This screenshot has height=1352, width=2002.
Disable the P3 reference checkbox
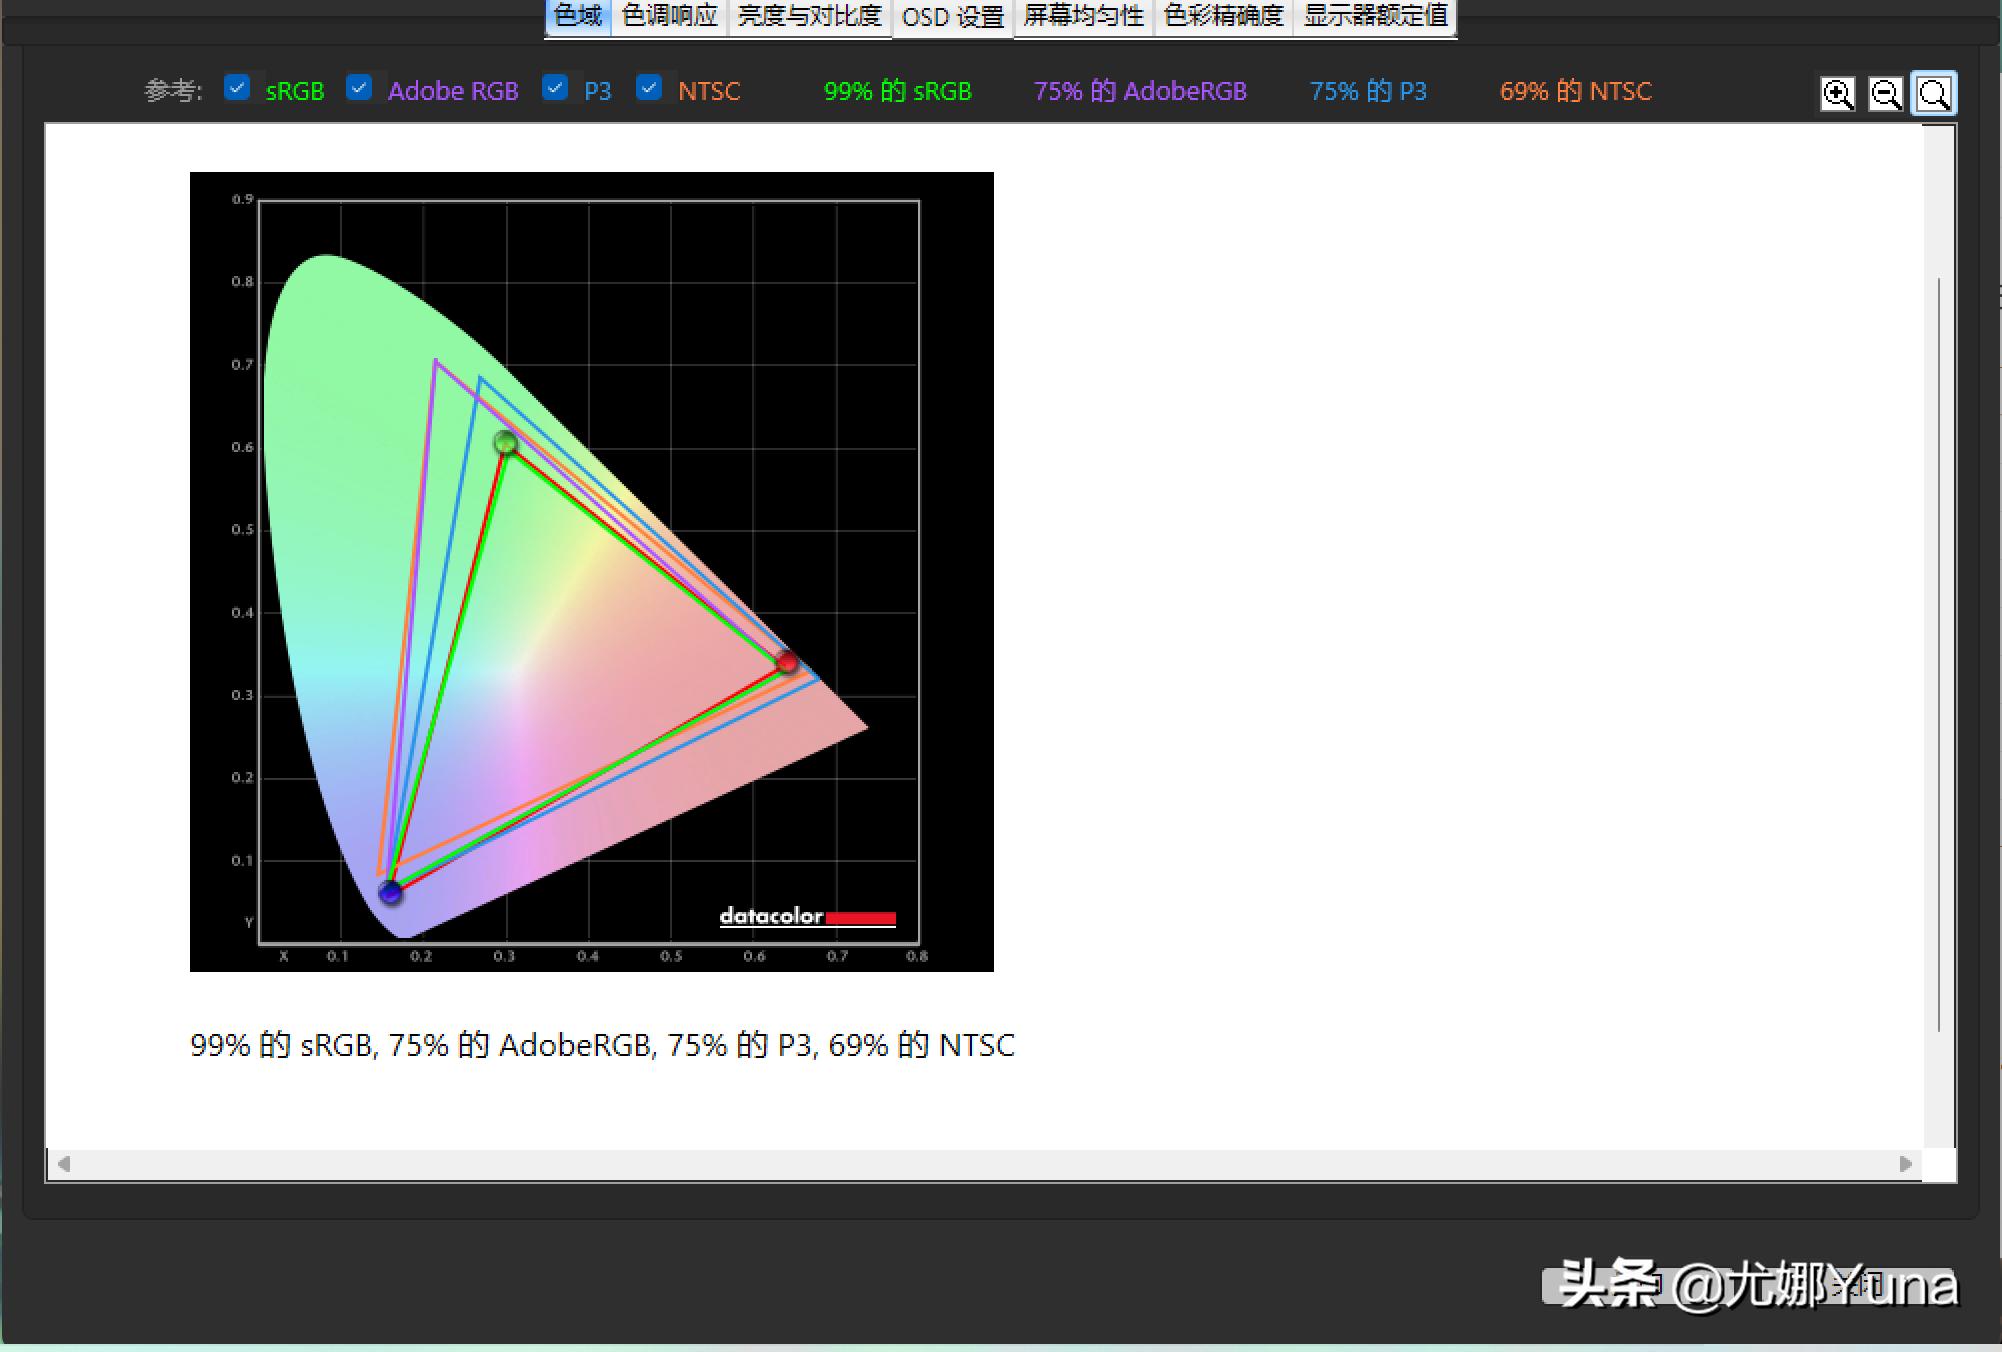[555, 88]
